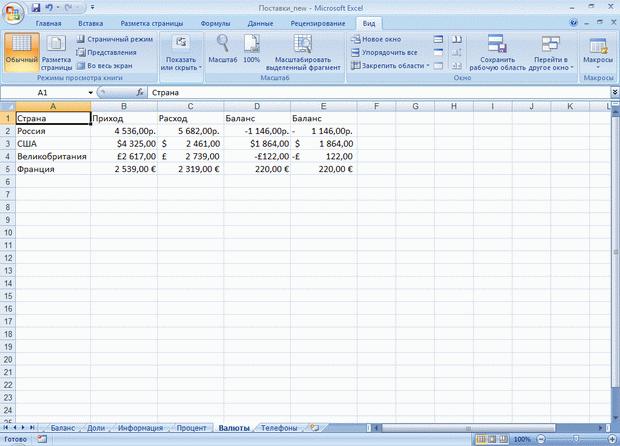This screenshot has height=446, width=620.
Task: Open the Данные ribbon tab
Action: (260, 23)
